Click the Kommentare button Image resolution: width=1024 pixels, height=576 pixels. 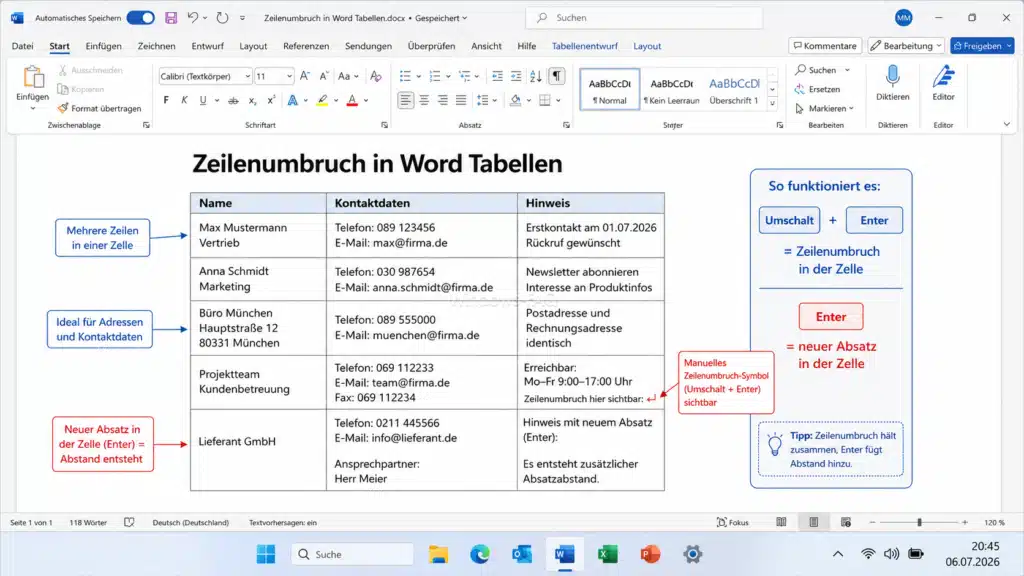825,46
